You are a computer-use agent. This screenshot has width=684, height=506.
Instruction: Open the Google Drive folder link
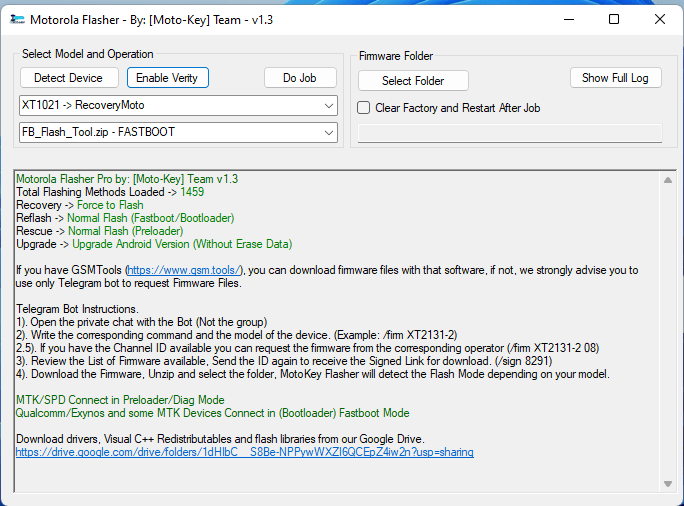point(244,452)
